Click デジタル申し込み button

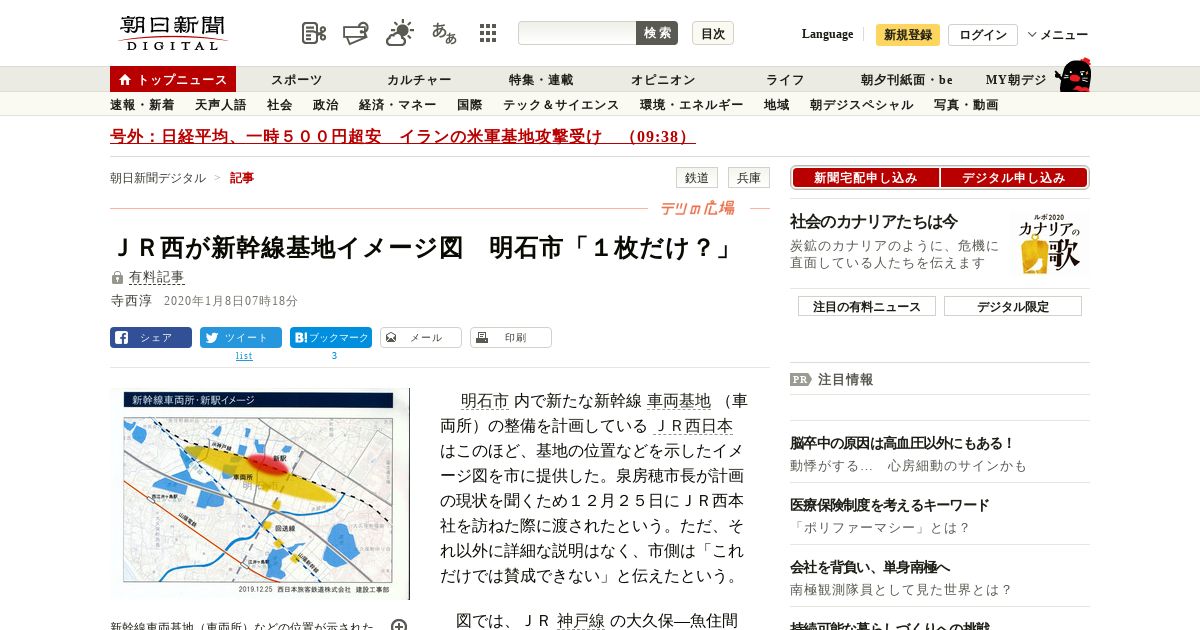[x=1014, y=178]
